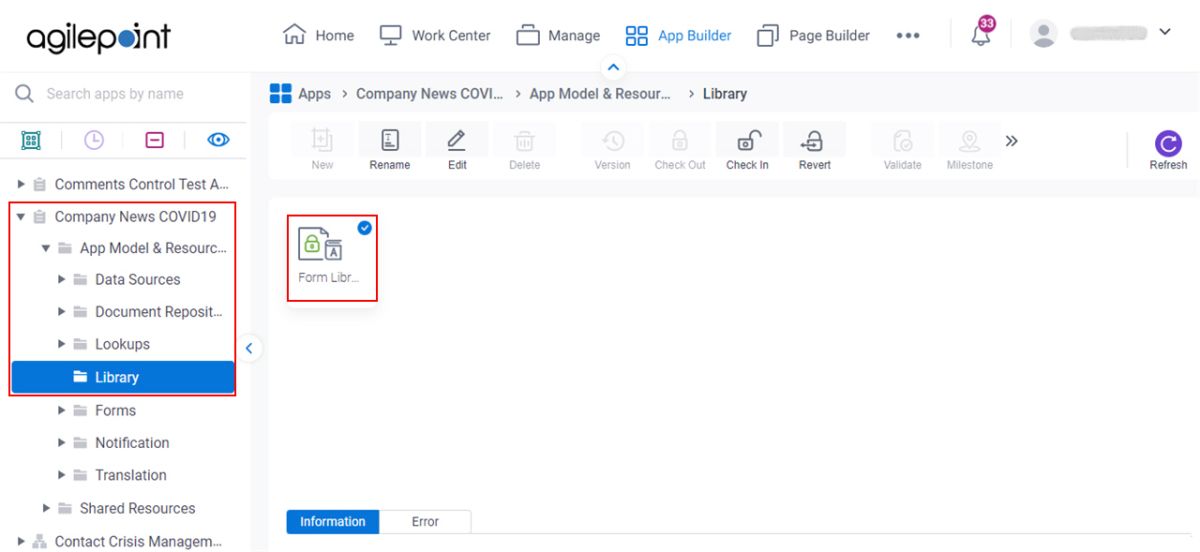This screenshot has height=552, width=1200.
Task: Expand the Shared Resources arrow
Action: pyautogui.click(x=46, y=508)
